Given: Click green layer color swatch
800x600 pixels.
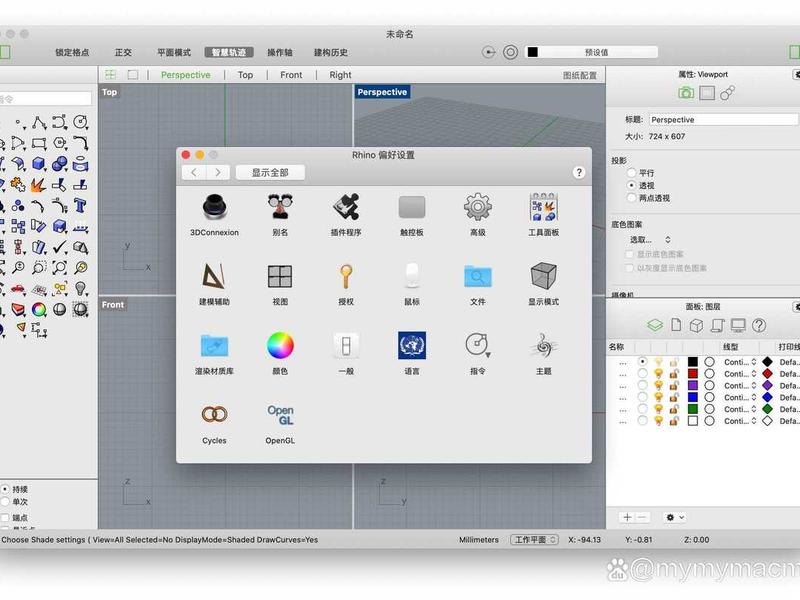Looking at the screenshot, I should point(692,409).
